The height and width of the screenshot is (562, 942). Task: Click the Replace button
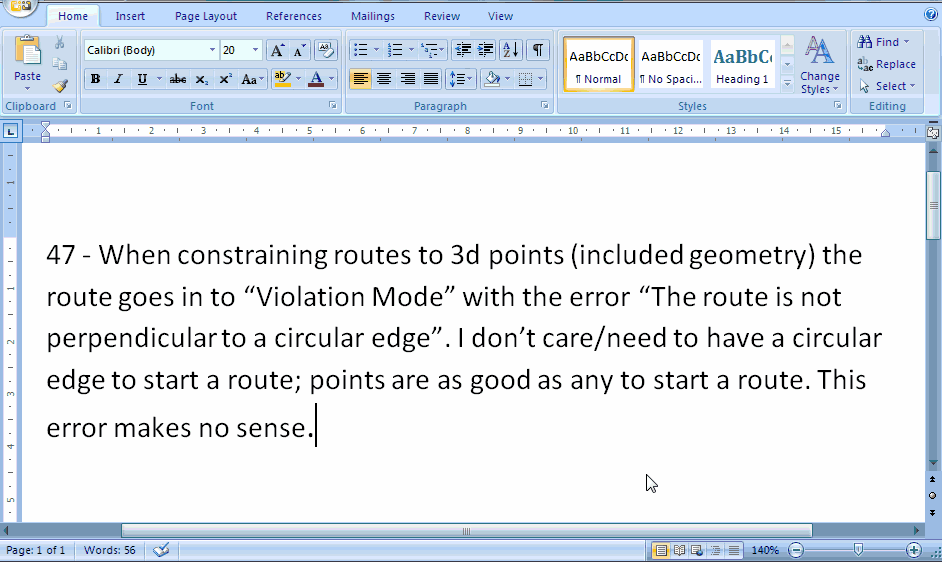click(887, 64)
